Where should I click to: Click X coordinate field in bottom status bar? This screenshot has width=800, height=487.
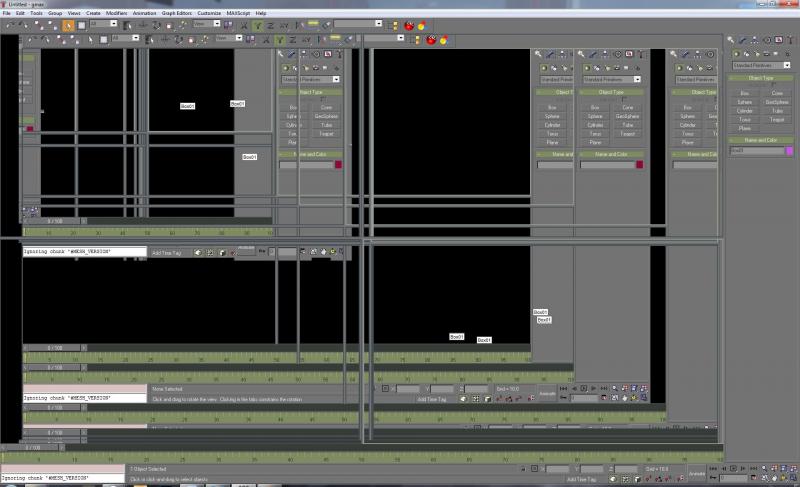[x=557, y=469]
